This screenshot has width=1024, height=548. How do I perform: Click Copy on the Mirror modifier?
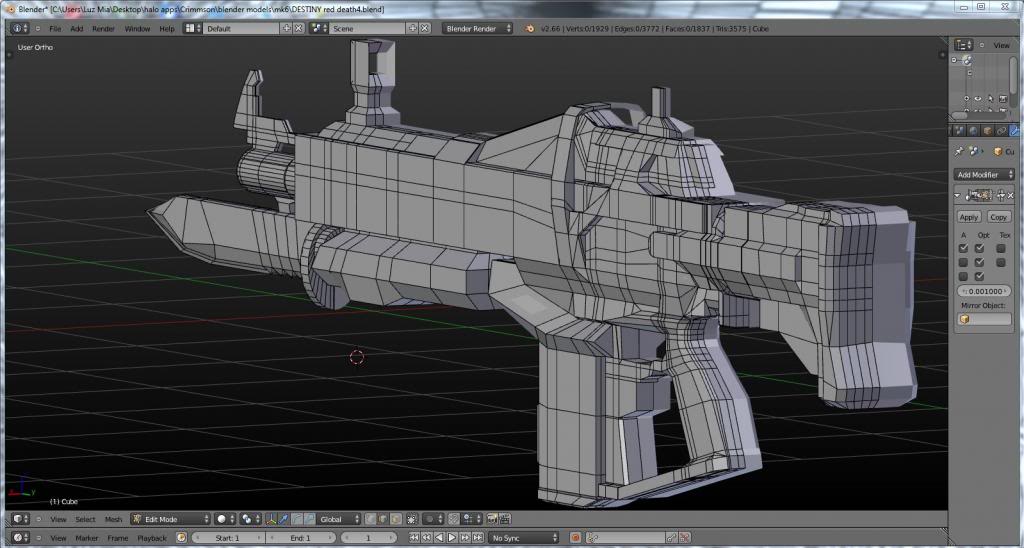click(x=999, y=217)
